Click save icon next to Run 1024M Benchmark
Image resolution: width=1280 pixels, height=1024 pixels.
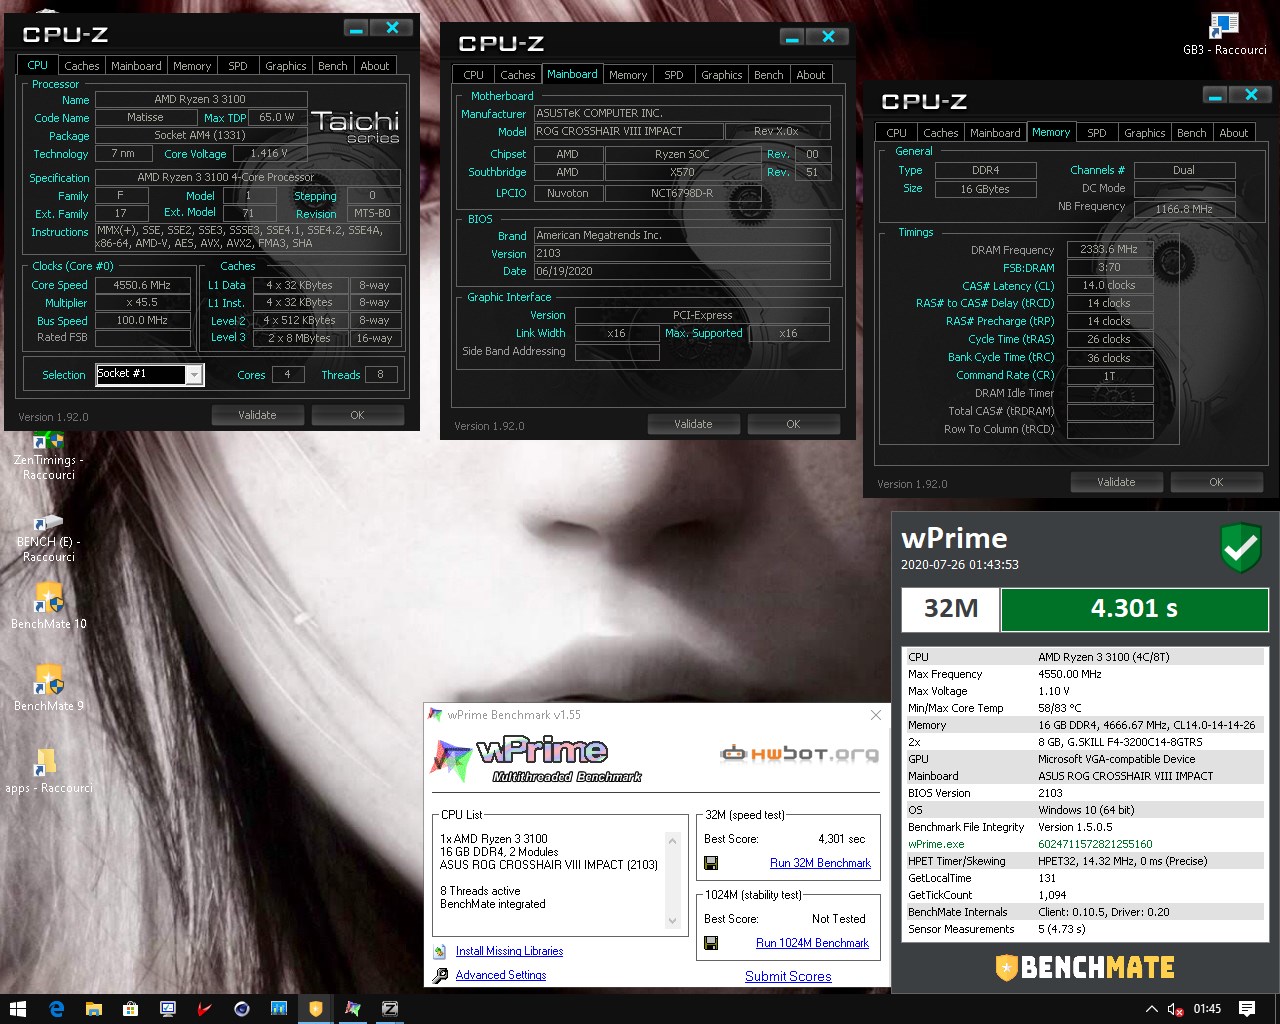[x=711, y=943]
